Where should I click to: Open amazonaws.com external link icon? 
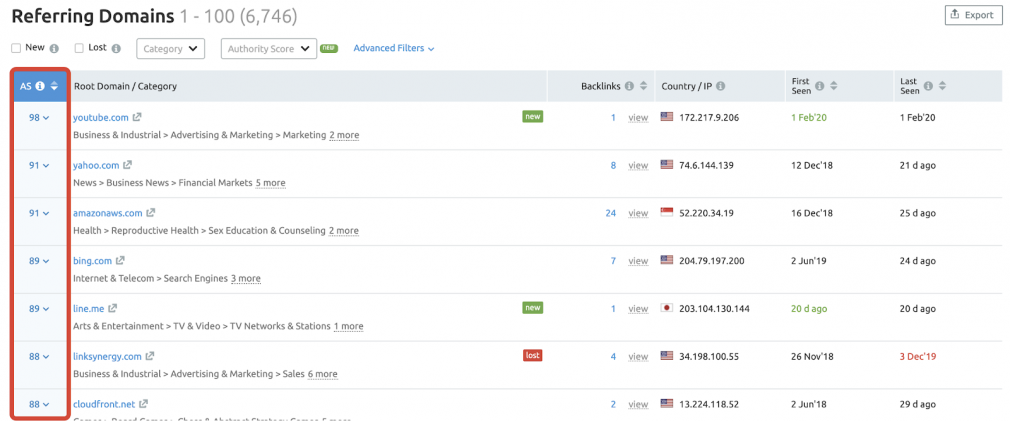pos(151,213)
